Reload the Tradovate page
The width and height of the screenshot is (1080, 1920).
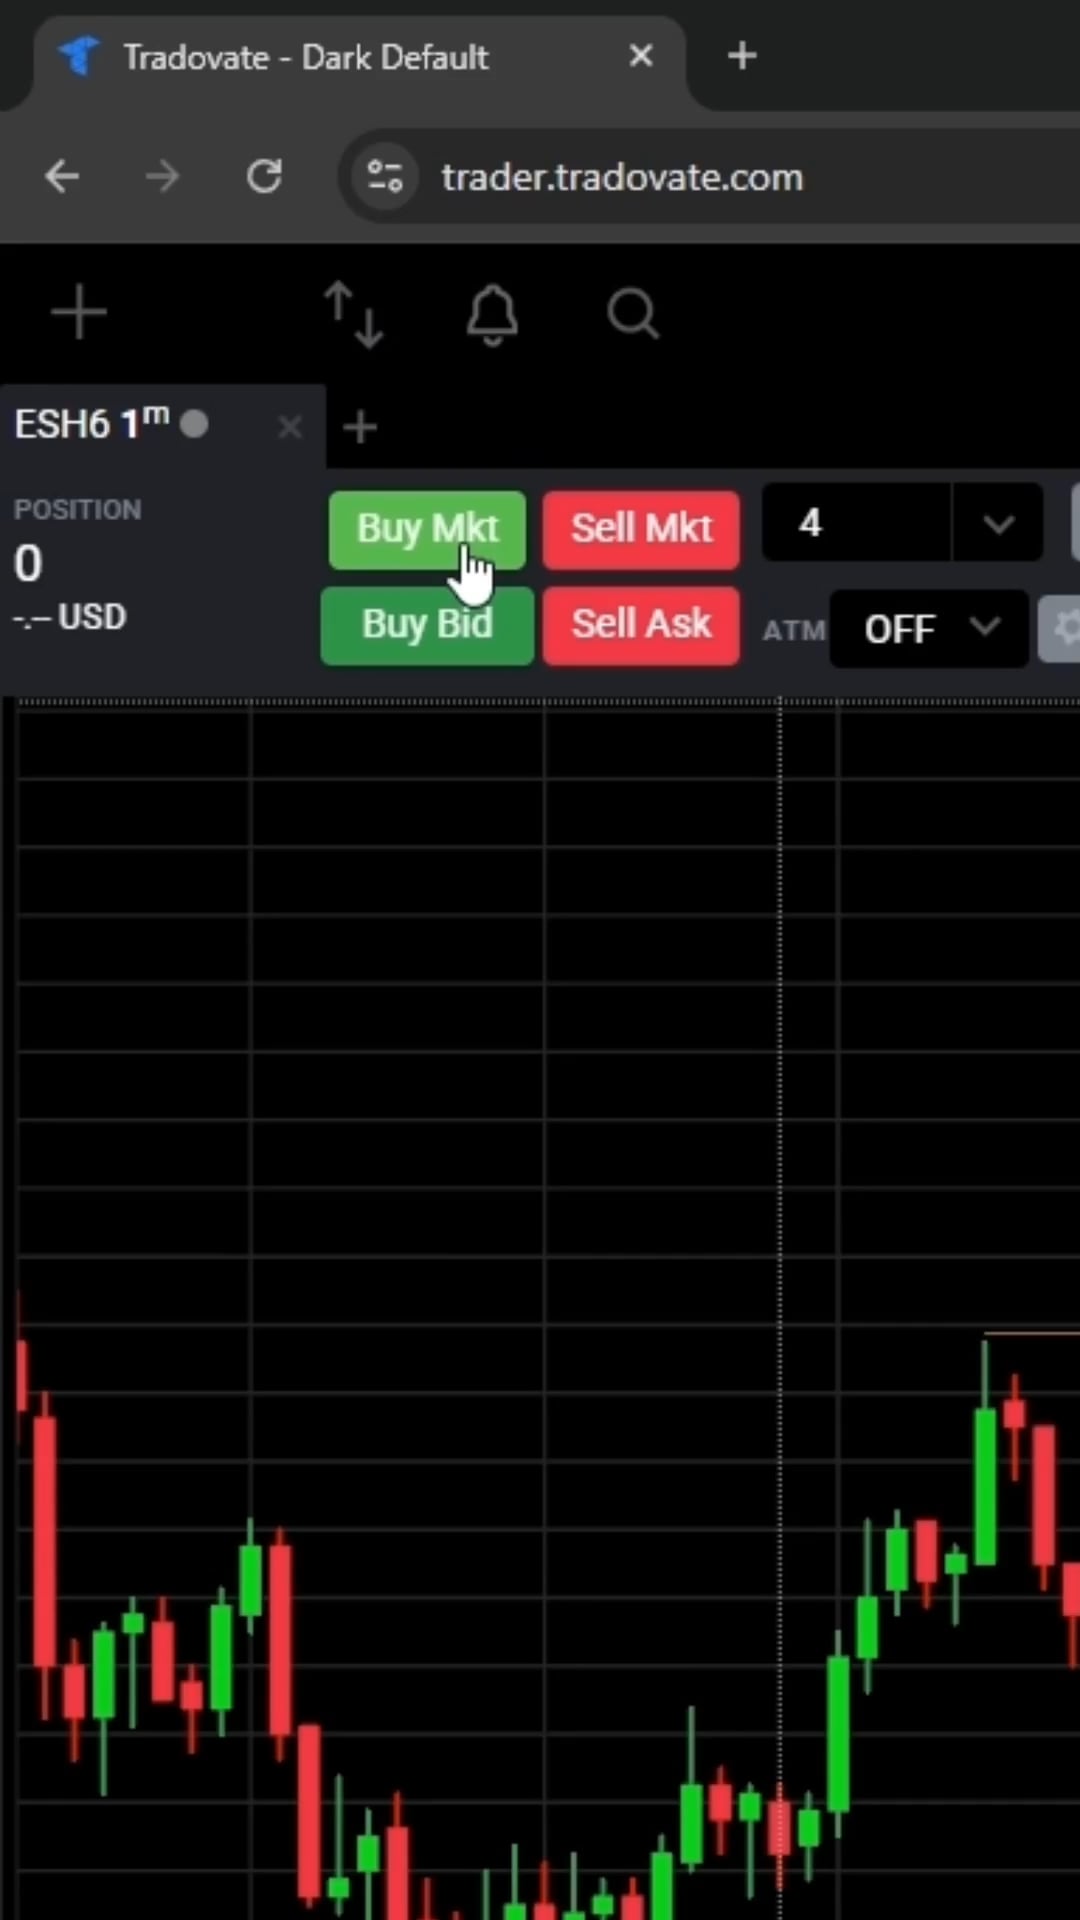(264, 177)
